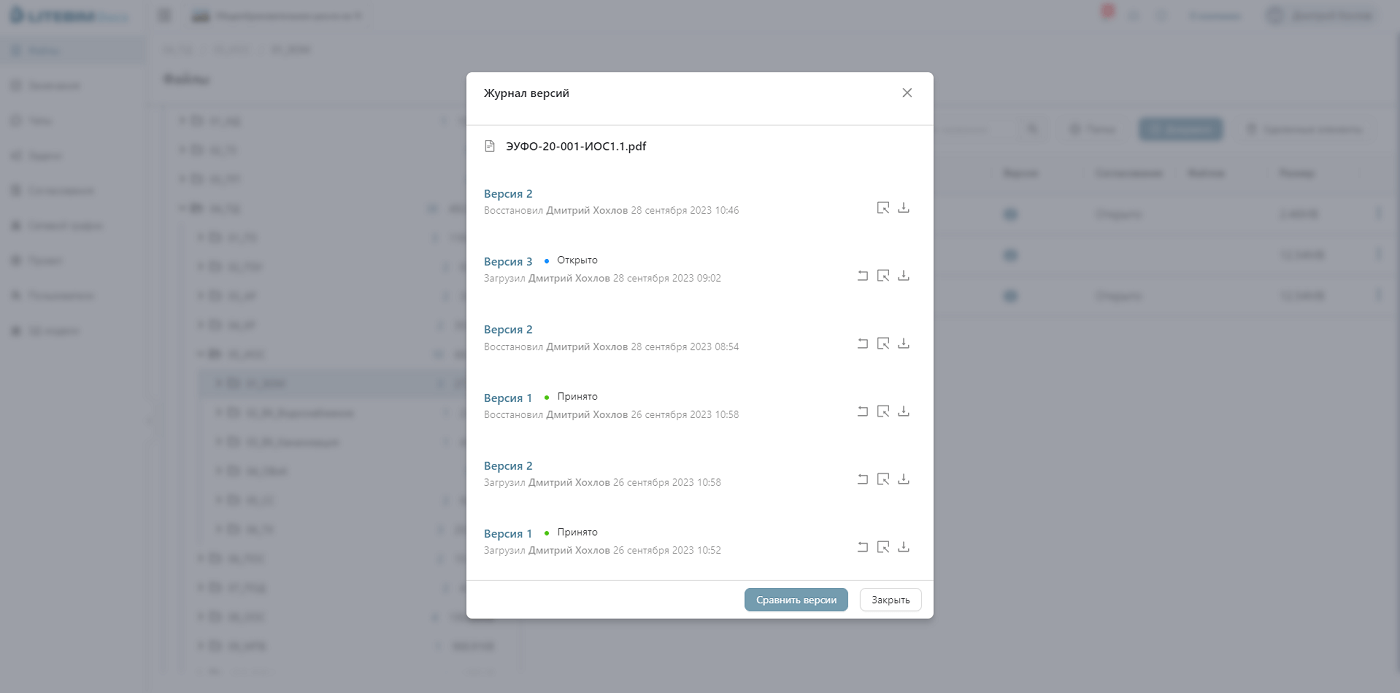Restore Версия 3 uploaded at 09:02
1400x693 pixels.
tap(862, 276)
